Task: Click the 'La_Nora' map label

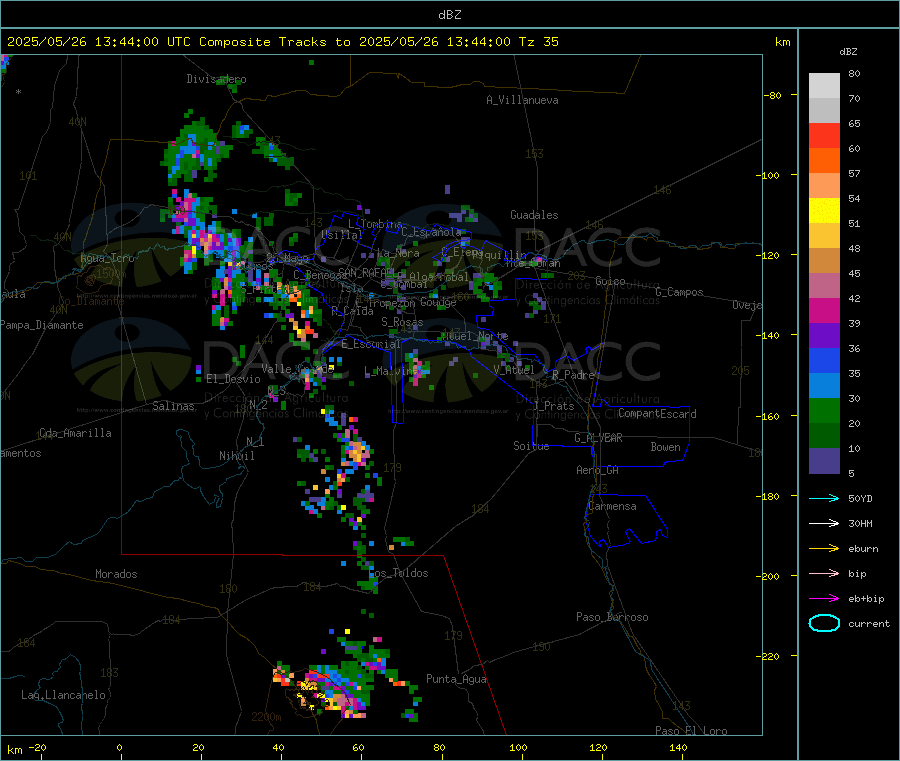Action: [398, 253]
